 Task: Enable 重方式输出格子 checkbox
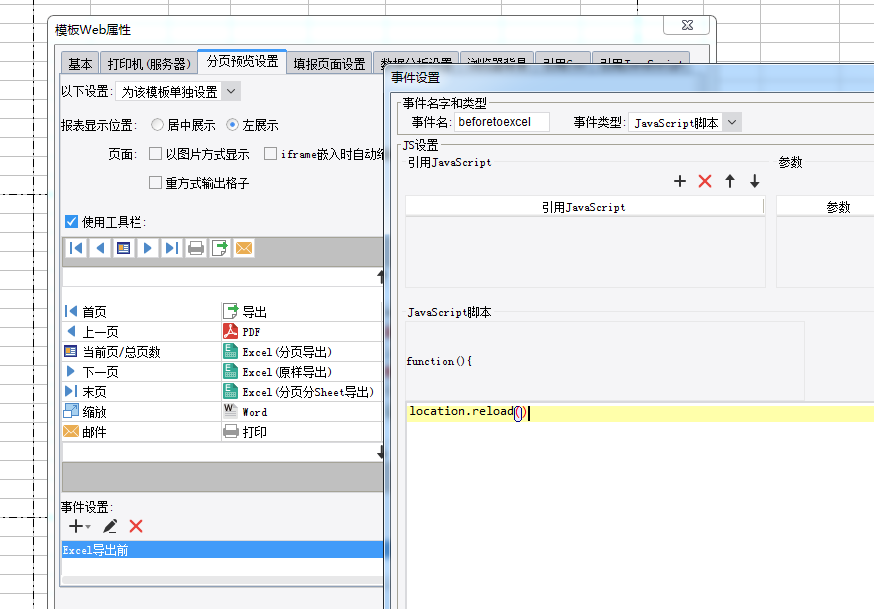(156, 183)
